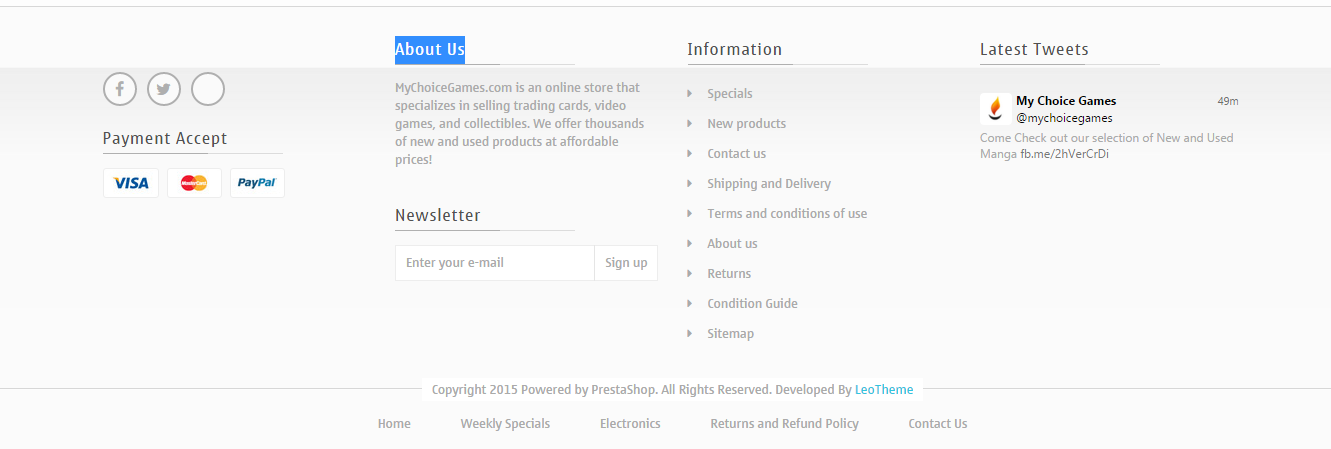Click the arrow beside Returns

coord(690,274)
